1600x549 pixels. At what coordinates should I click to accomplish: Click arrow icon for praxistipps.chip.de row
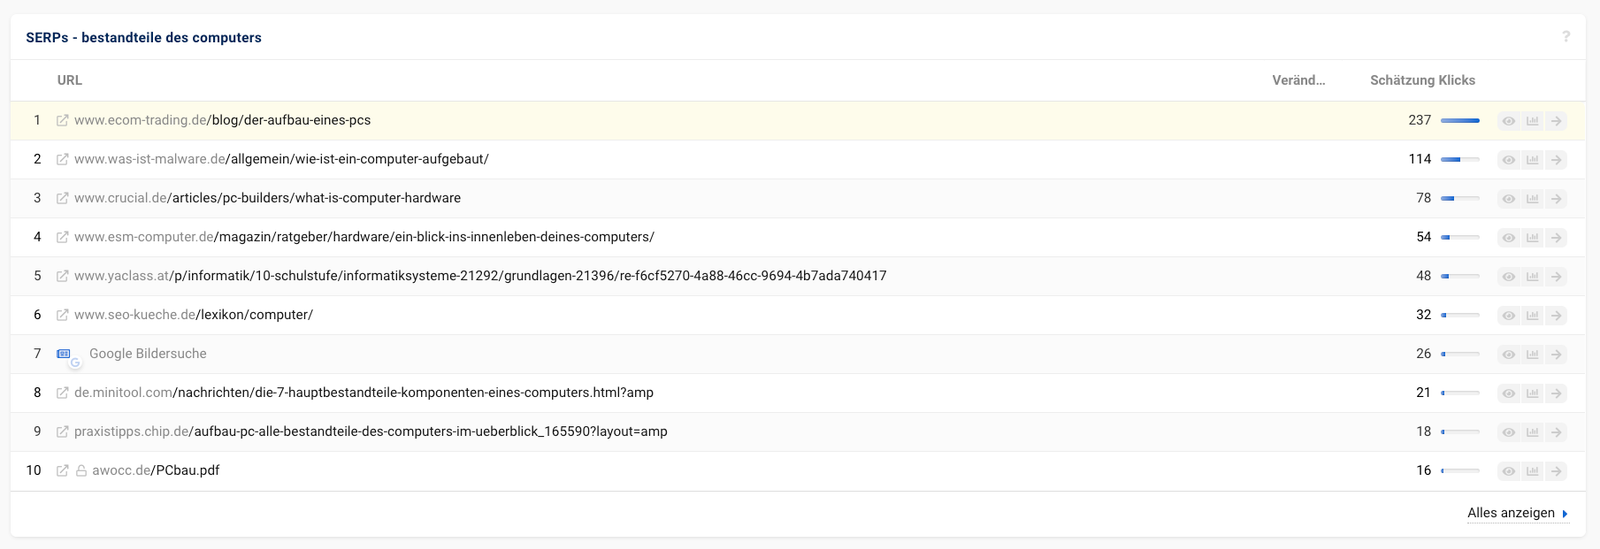coord(1556,433)
